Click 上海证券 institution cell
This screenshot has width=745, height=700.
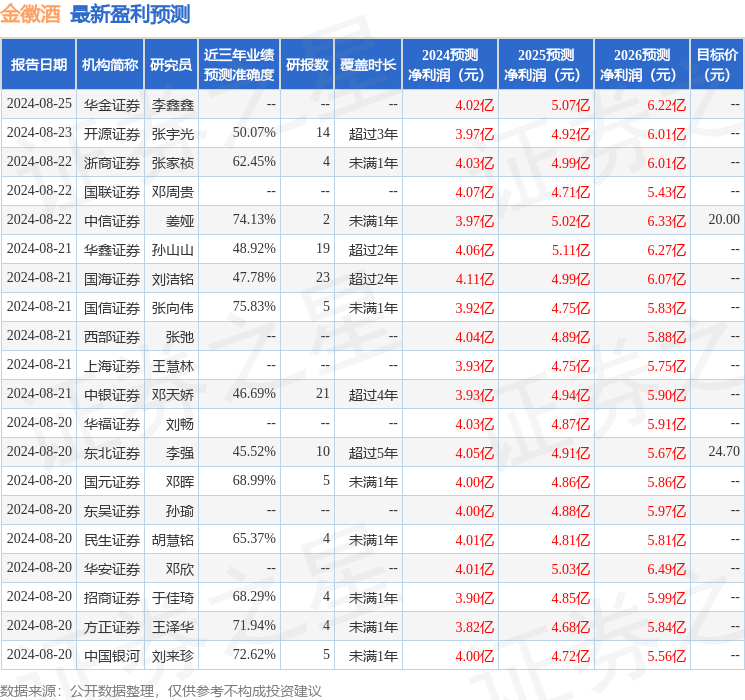click(112, 366)
